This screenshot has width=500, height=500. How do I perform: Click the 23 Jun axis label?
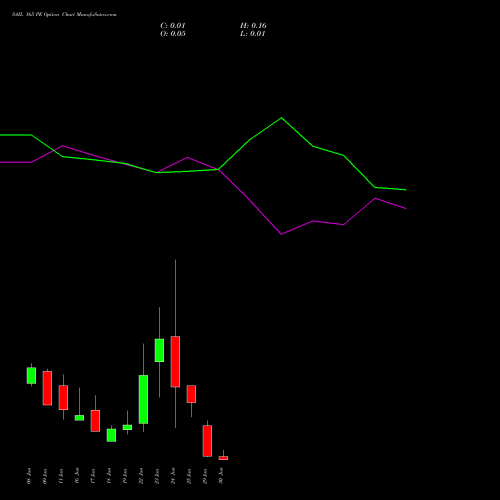tap(157, 476)
